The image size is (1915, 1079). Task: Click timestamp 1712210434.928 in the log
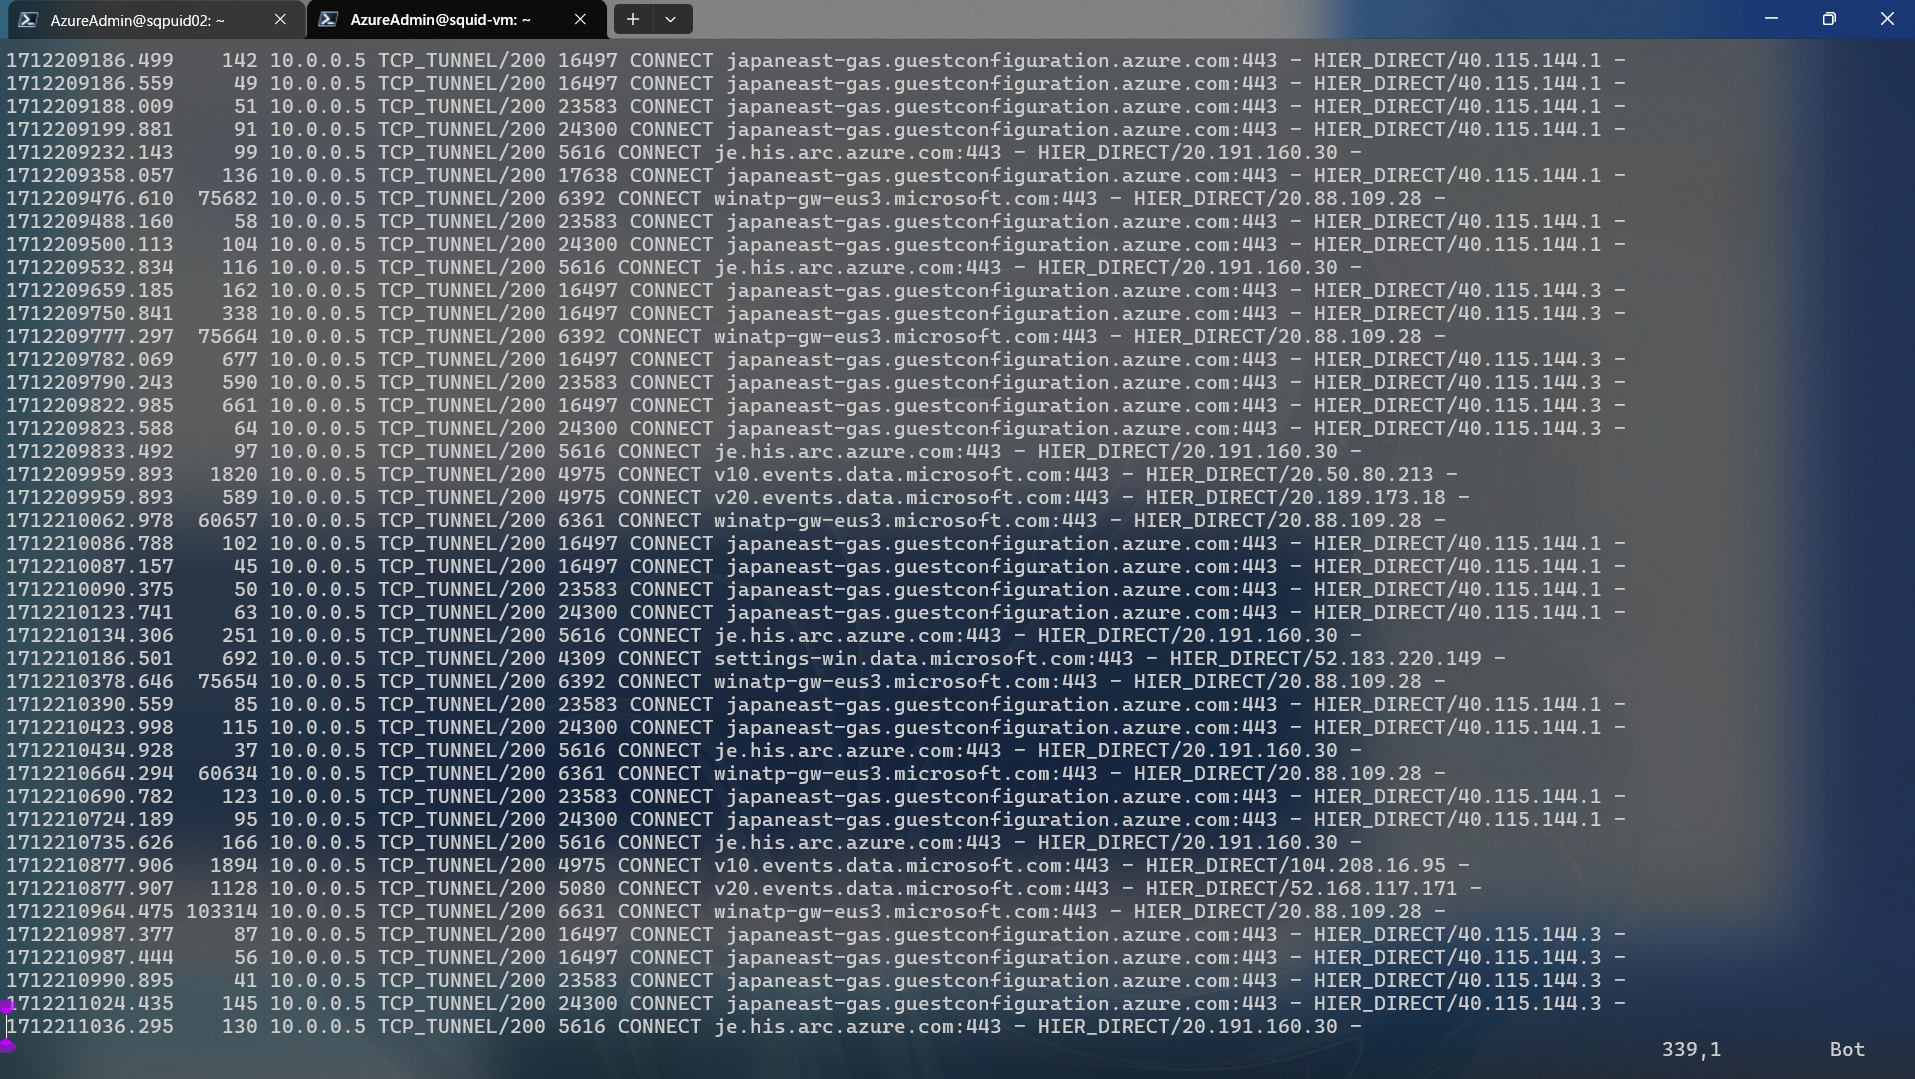90,750
